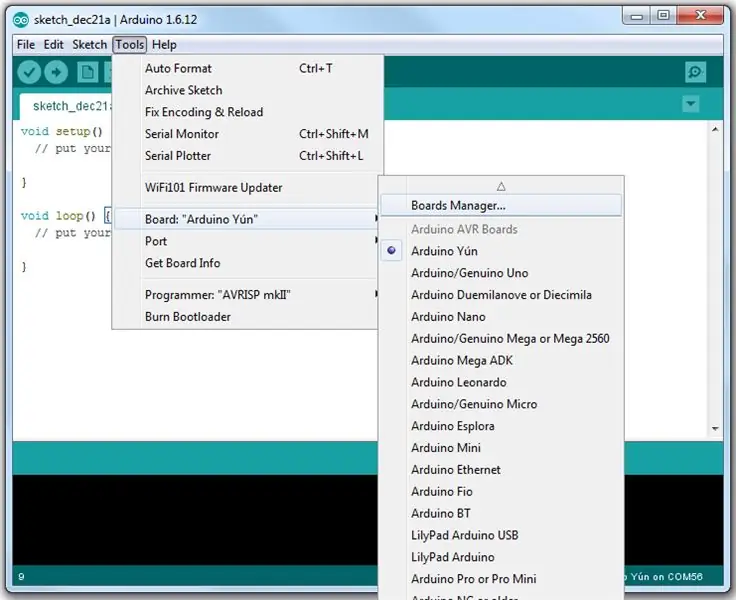Open Serial Plotter from the menu
Viewport: 736px width, 600px height.
click(248, 156)
